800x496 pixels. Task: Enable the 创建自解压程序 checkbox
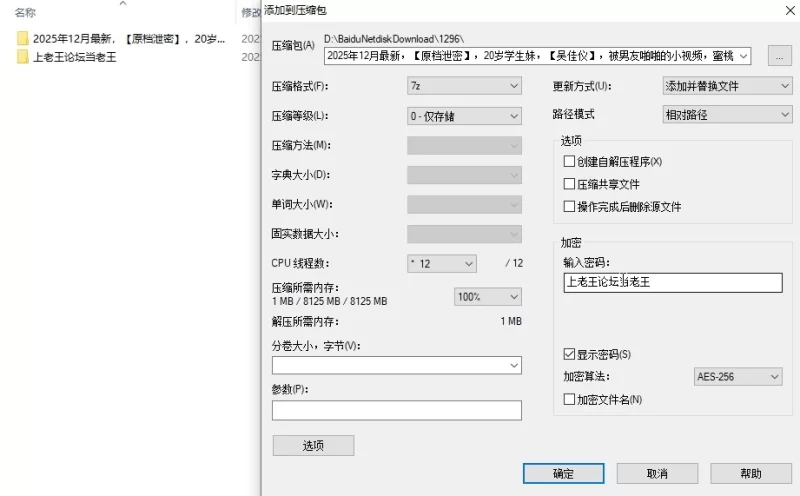(x=569, y=162)
